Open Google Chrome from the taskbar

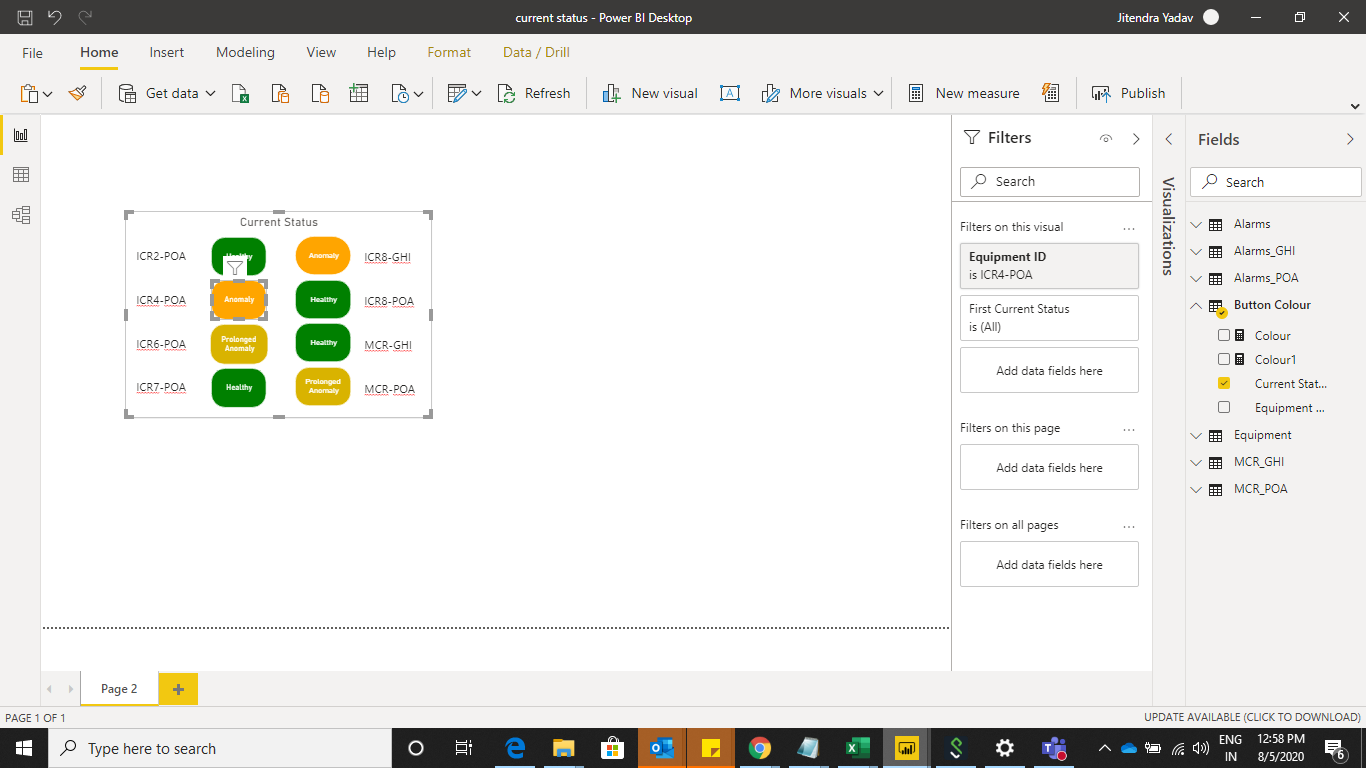coord(760,748)
